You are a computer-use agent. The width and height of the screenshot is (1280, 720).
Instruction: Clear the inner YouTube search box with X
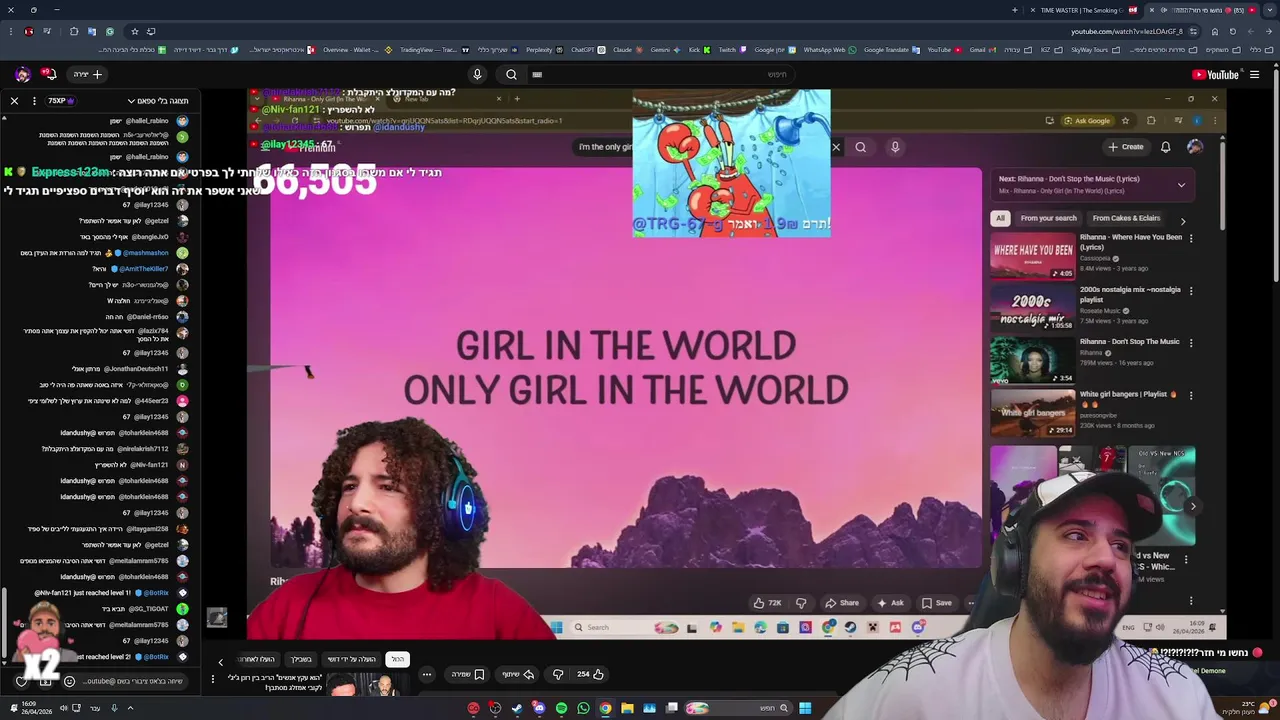pos(836,147)
